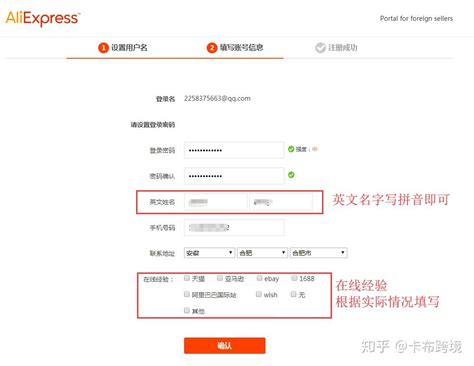Click the 在线经验 label
Viewport: 474px width, 366px height.
[158, 279]
